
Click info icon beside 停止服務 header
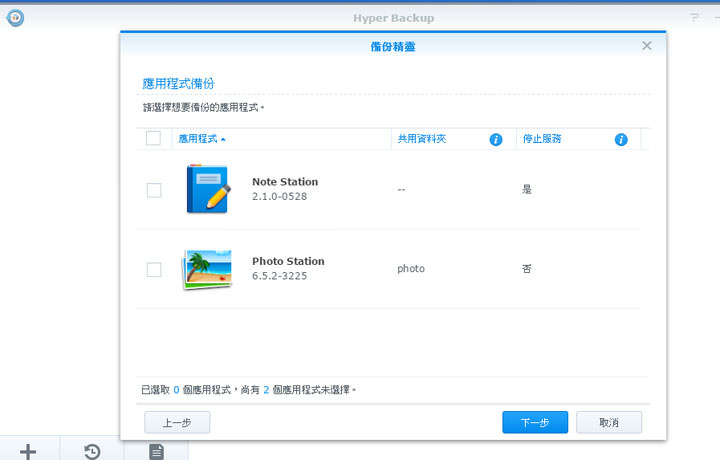(x=621, y=139)
